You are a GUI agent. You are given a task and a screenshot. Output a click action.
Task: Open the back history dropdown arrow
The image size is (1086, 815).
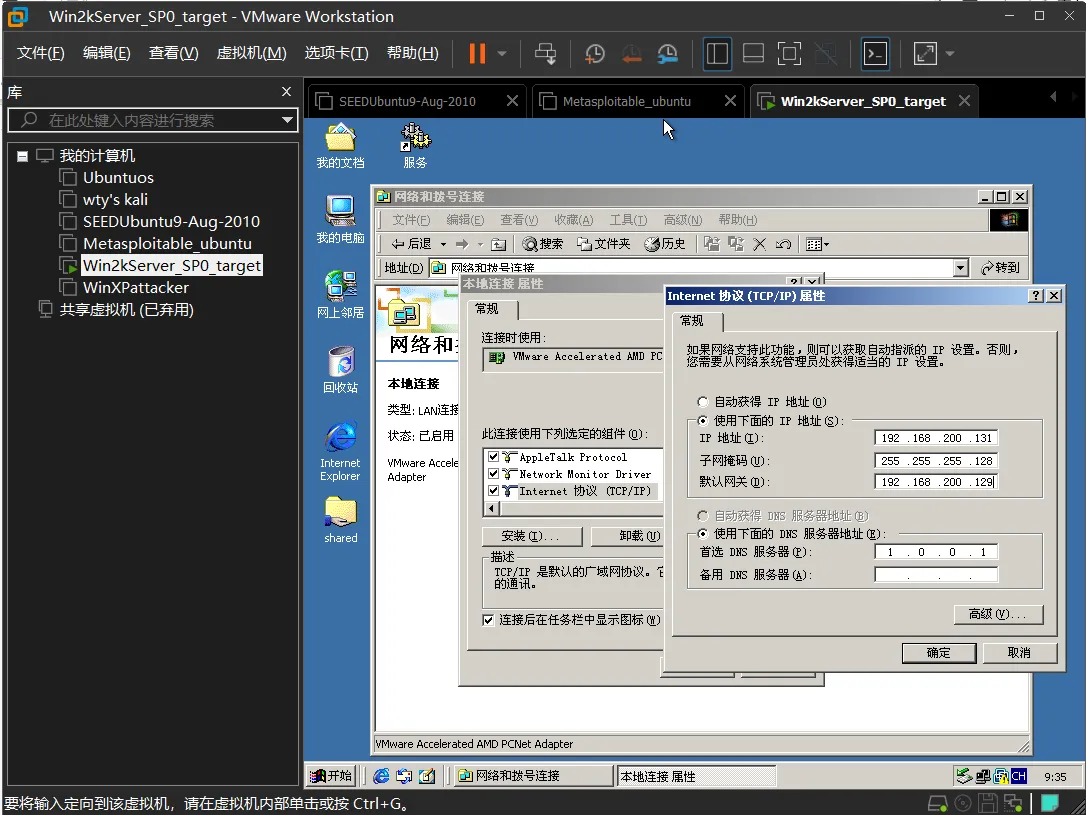tap(443, 244)
